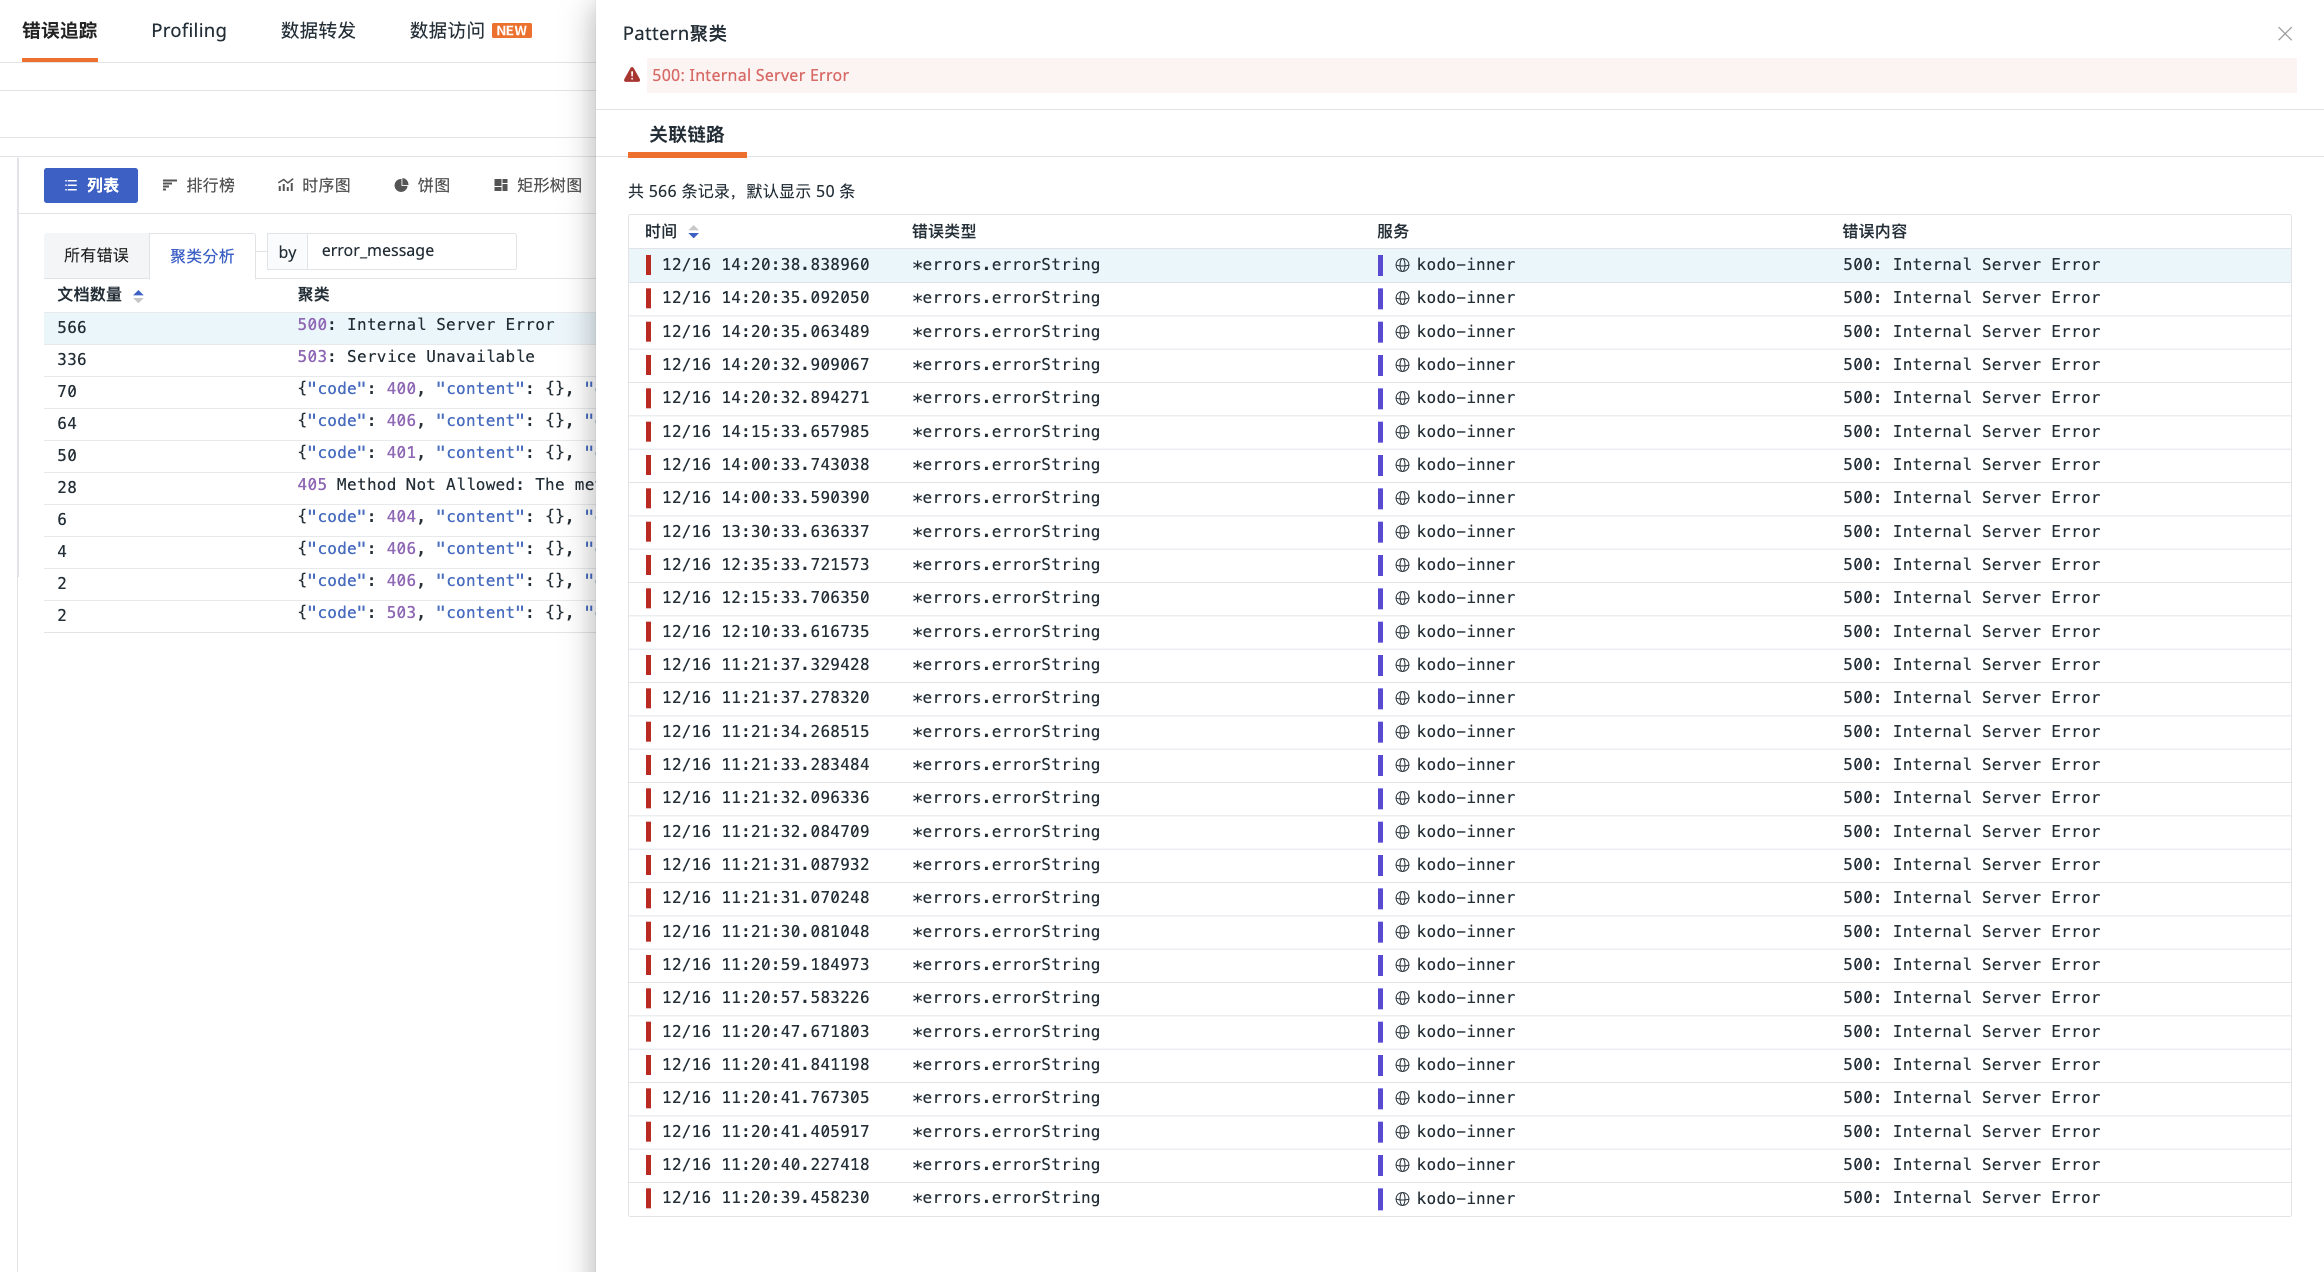Click globe icon in 12:35:33.721573 row
2324x1272 pixels.
point(1402,565)
